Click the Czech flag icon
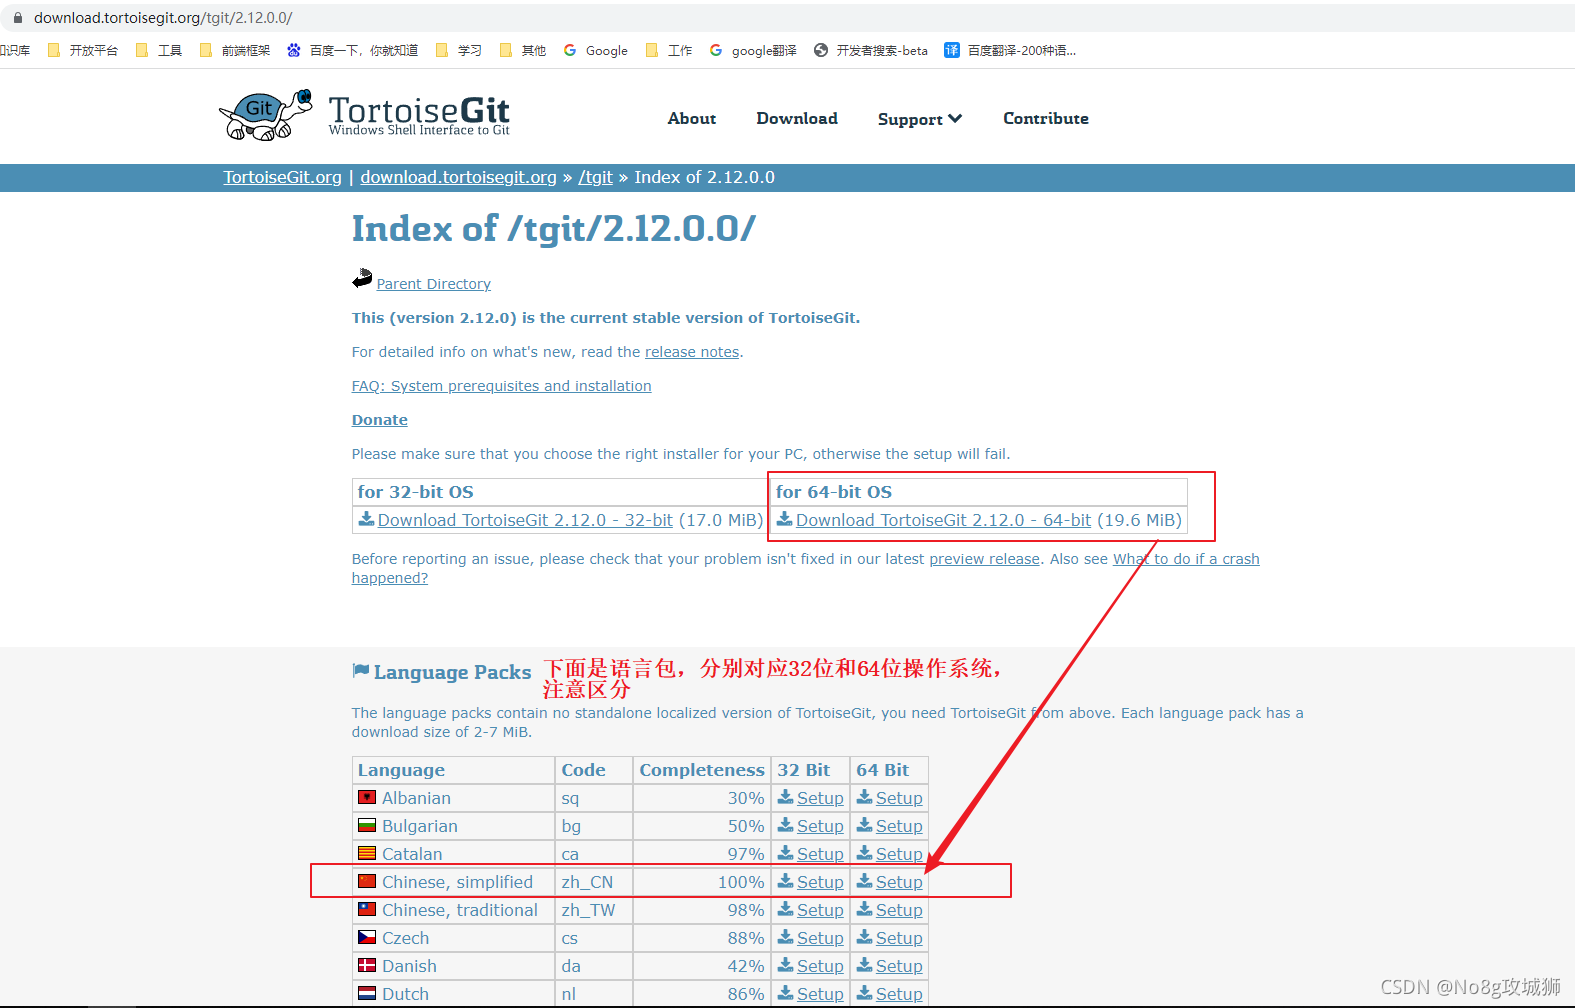 click(x=367, y=937)
